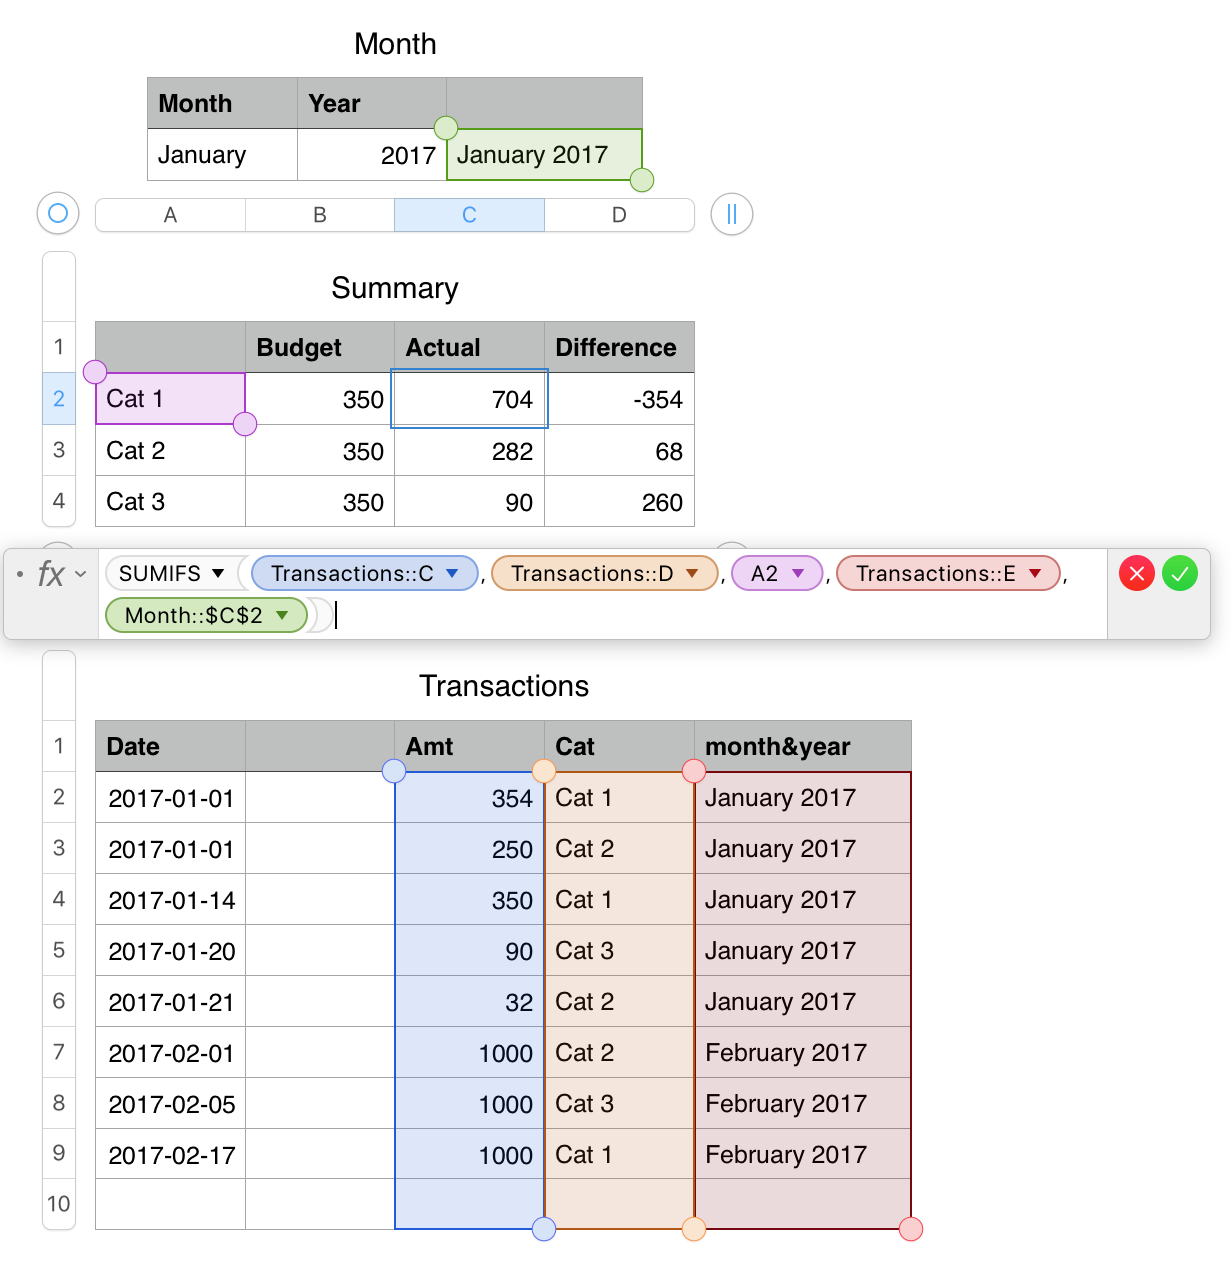The height and width of the screenshot is (1270, 1232).
Task: Click the Transactions::E range top handle
Action: pos(694,771)
